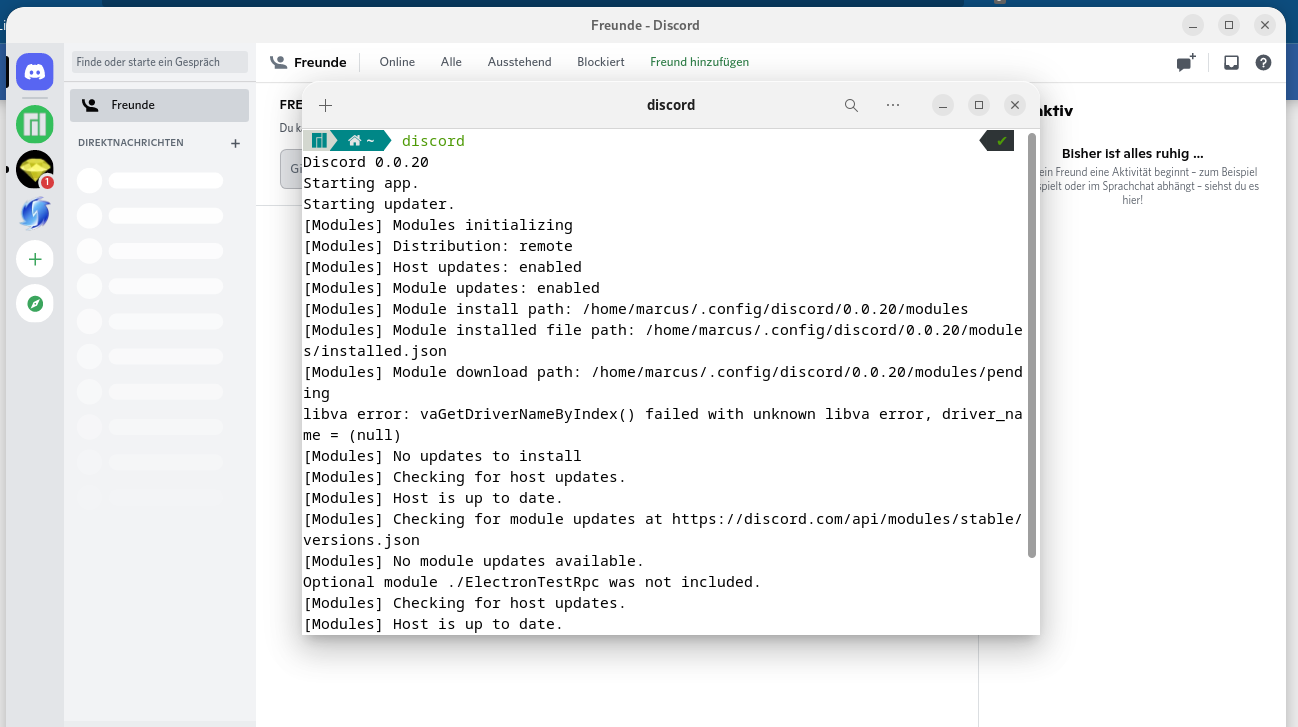This screenshot has height=727, width=1298.
Task: Add a server with the plus icon
Action: 35,259
